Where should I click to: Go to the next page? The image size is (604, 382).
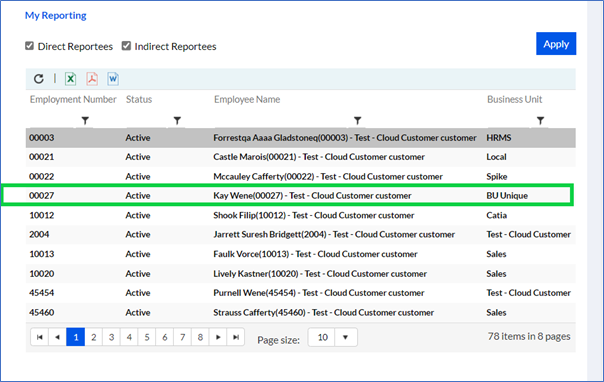(x=218, y=337)
